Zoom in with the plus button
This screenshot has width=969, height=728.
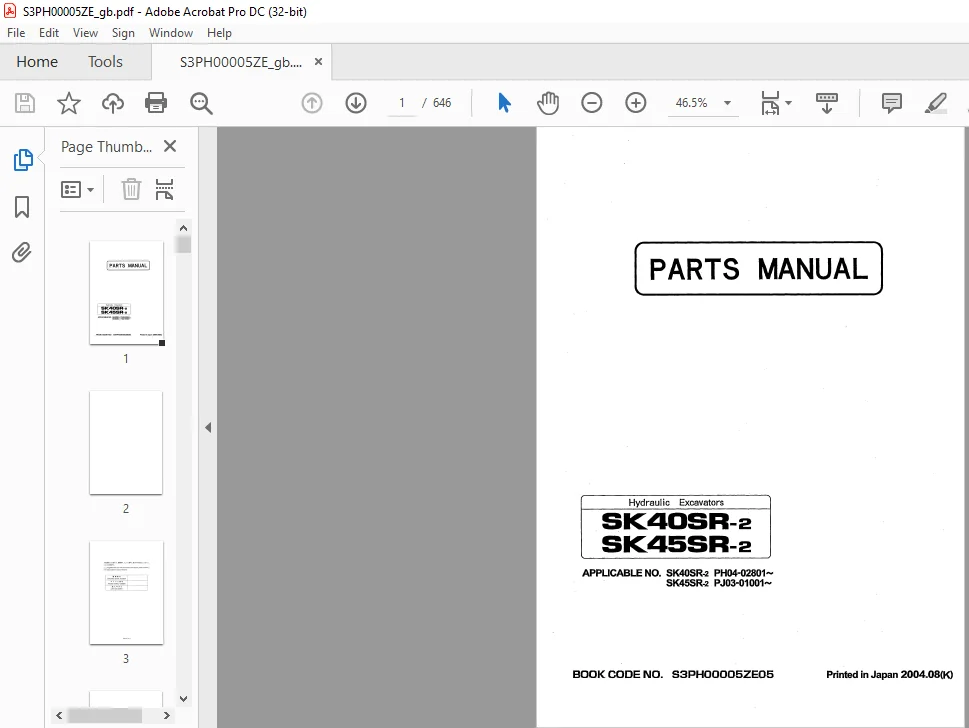click(635, 103)
